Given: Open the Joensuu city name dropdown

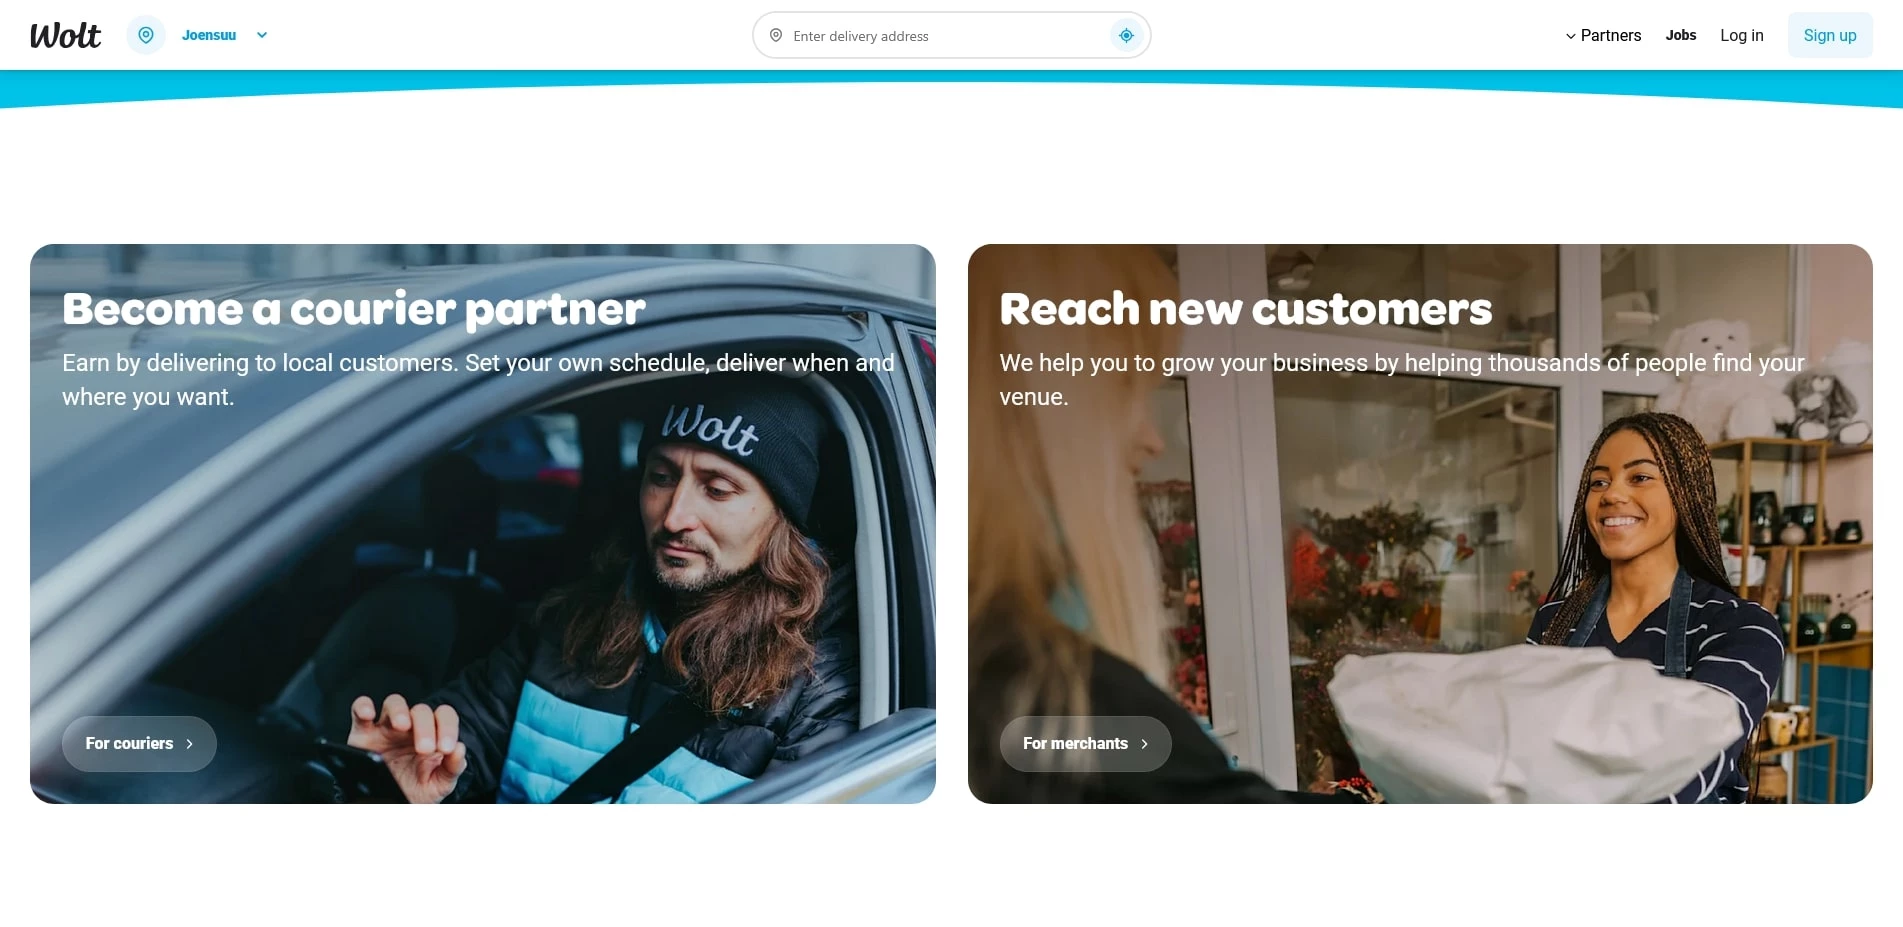Looking at the screenshot, I should [x=209, y=35].
